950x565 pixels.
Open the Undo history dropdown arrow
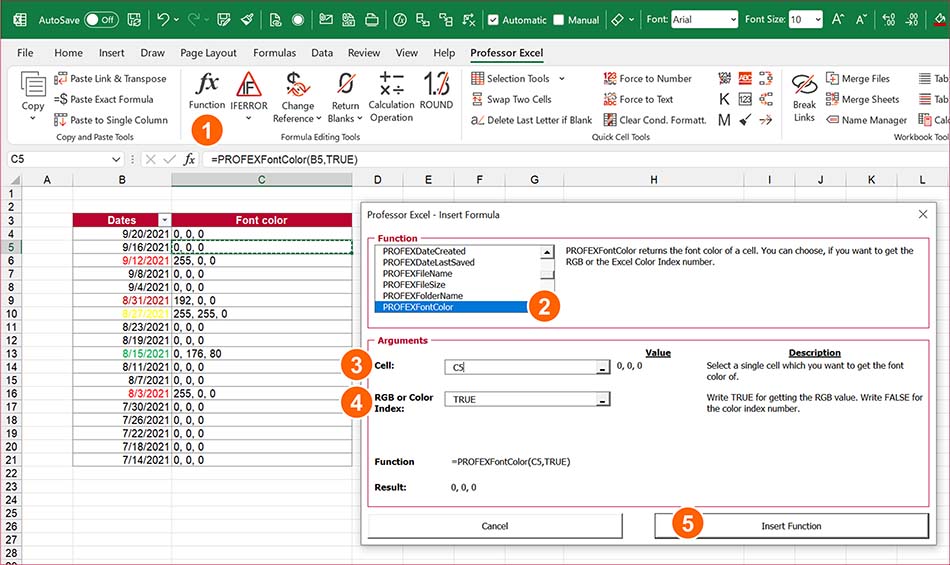click(176, 20)
